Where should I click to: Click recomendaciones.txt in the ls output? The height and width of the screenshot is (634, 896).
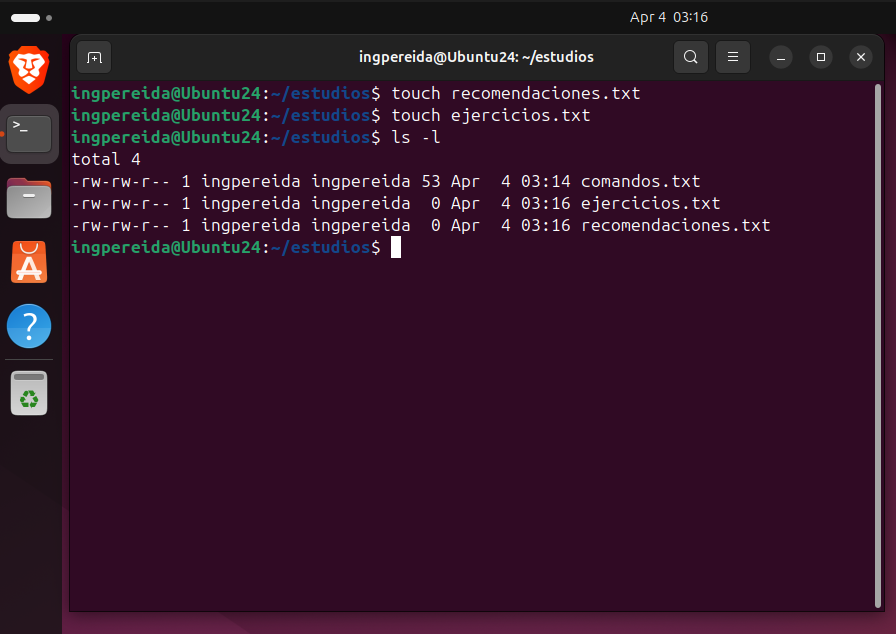pos(675,226)
